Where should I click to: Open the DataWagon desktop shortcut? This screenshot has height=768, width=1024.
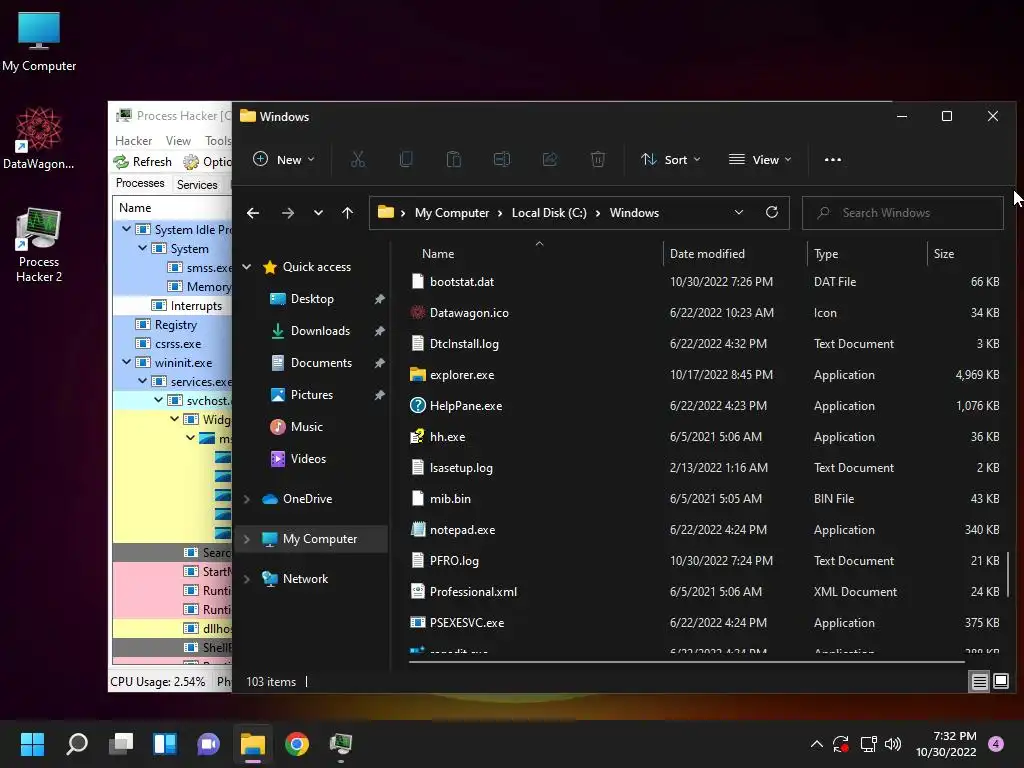[x=39, y=138]
